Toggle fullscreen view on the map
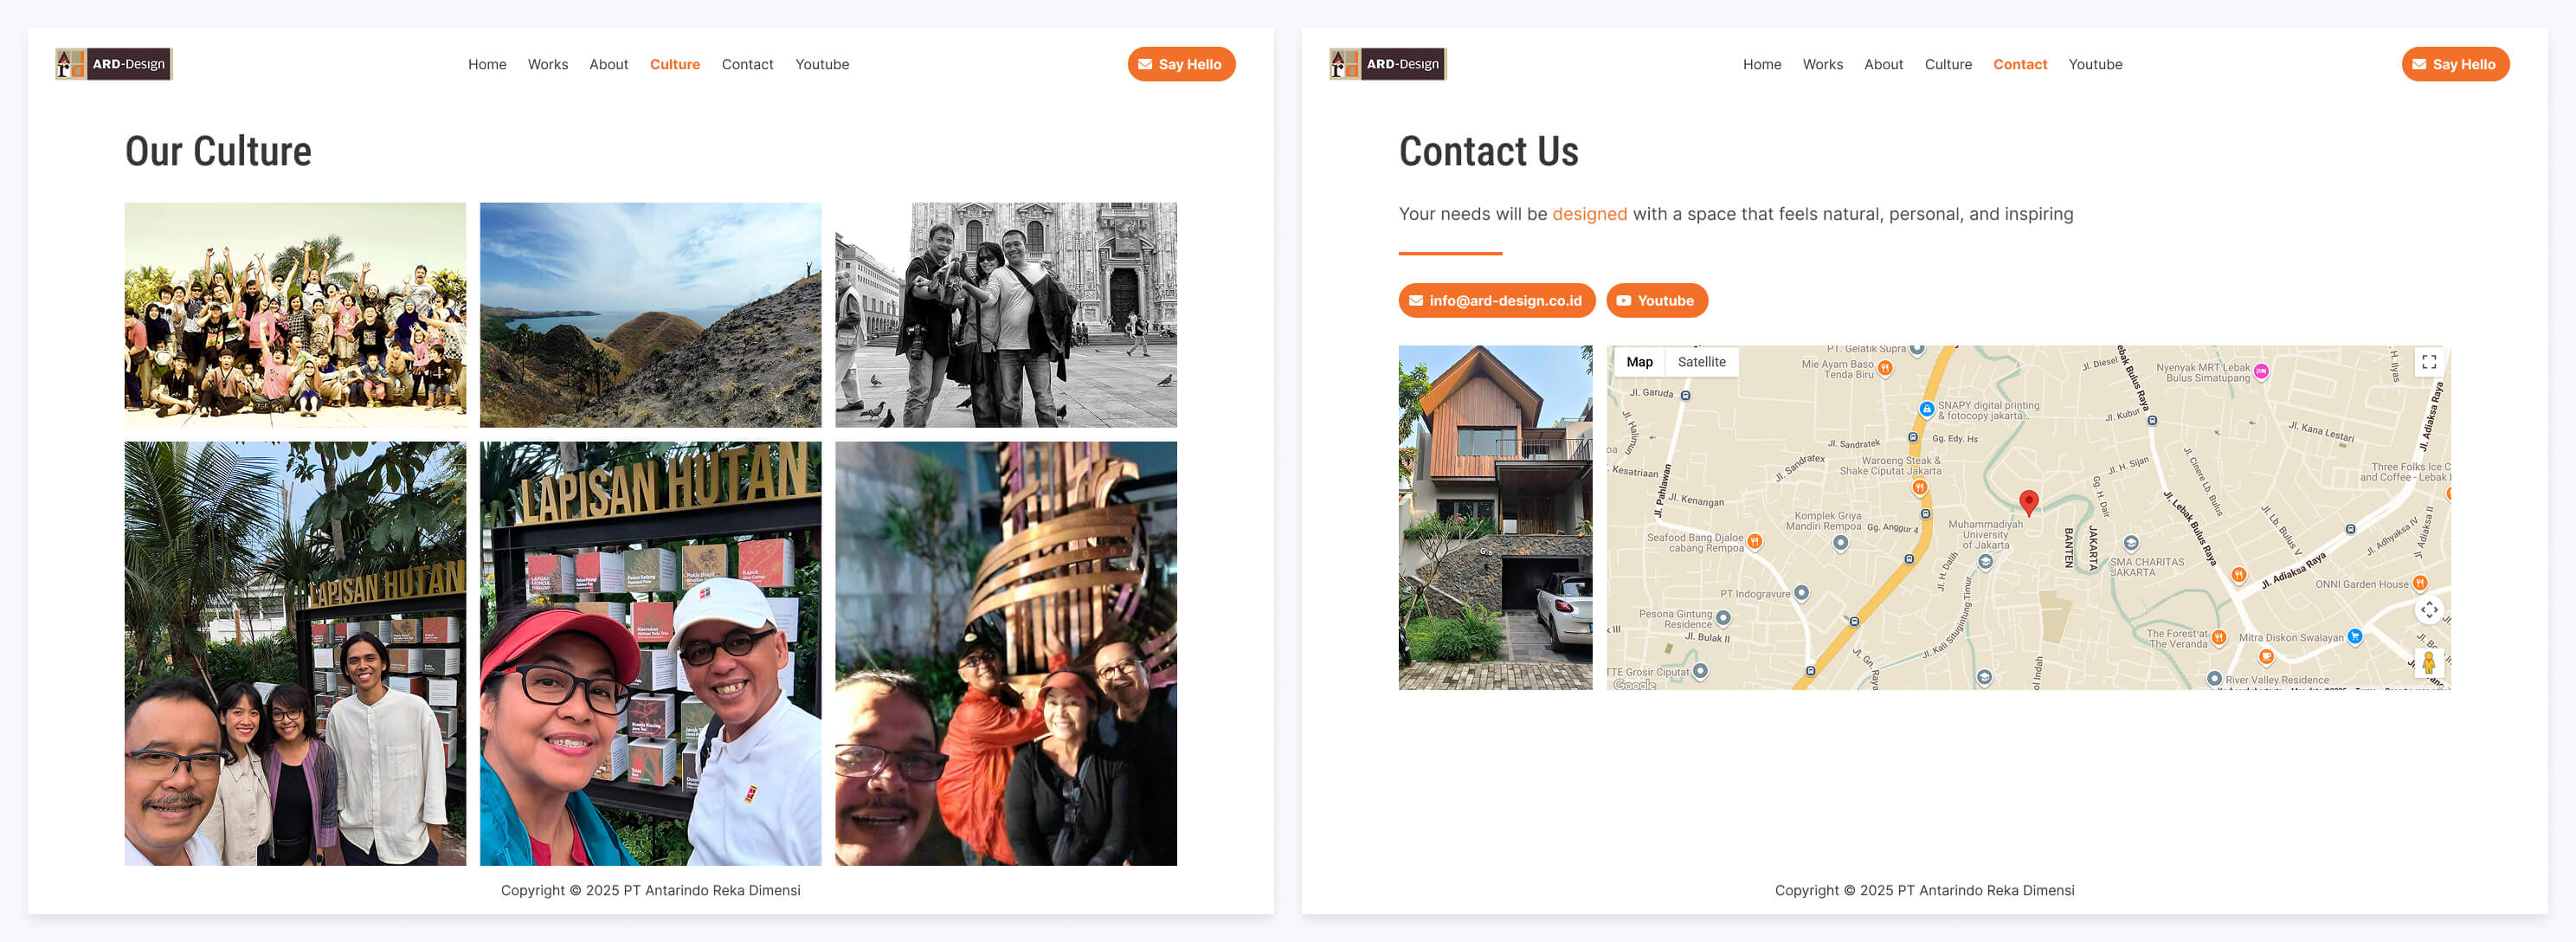2576x942 pixels. [x=2428, y=362]
